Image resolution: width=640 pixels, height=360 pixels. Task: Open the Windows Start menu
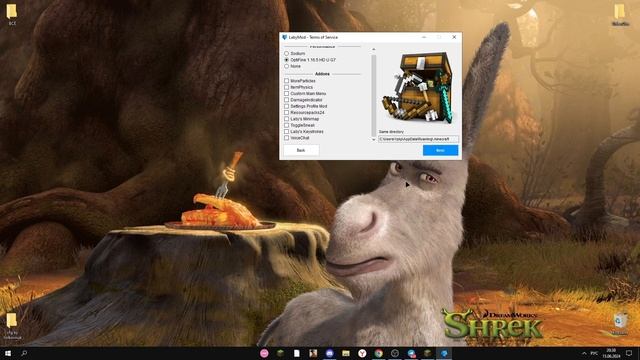pos(8,353)
